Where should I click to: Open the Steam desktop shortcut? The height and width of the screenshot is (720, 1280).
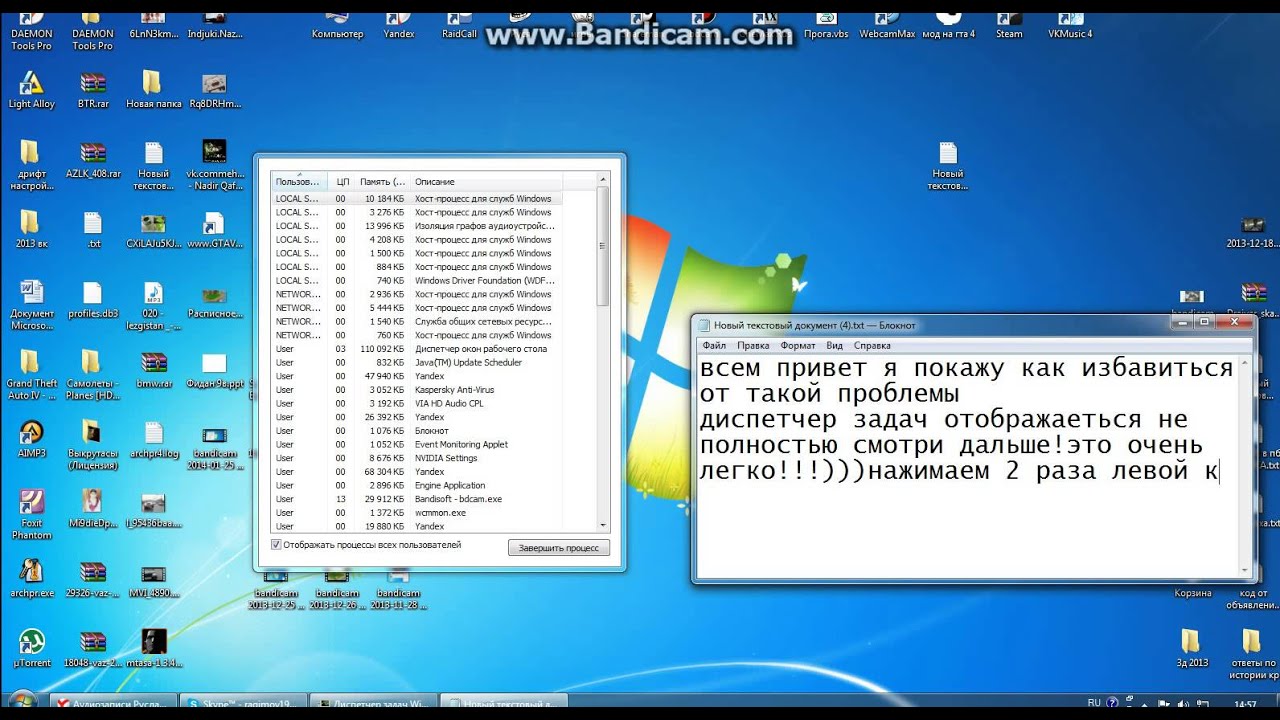click(1009, 26)
